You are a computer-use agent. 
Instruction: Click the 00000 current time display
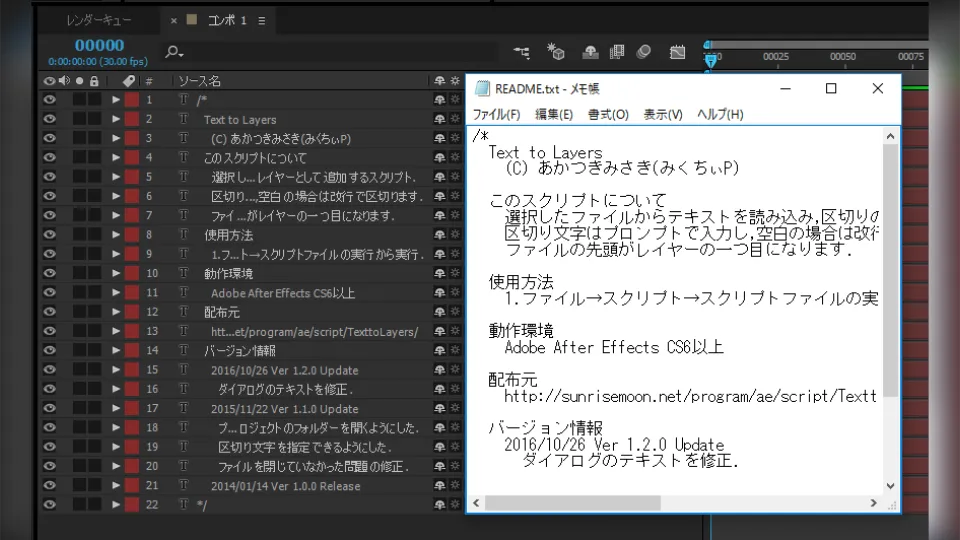pyautogui.click(x=99, y=45)
